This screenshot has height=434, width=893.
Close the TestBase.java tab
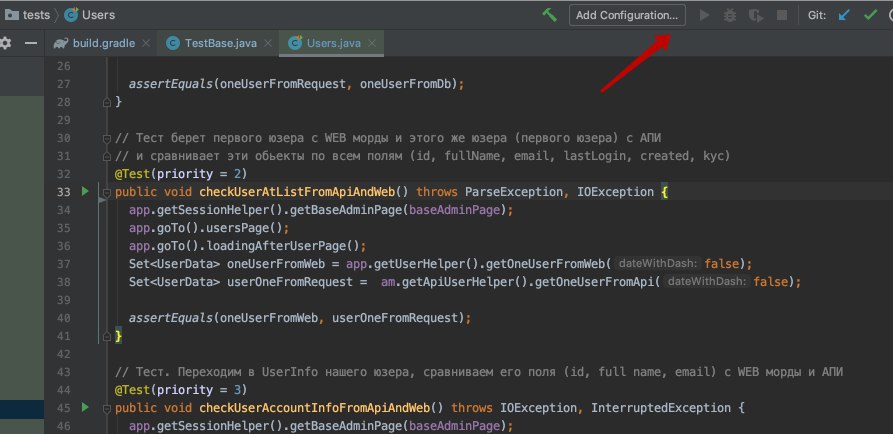pyautogui.click(x=268, y=43)
